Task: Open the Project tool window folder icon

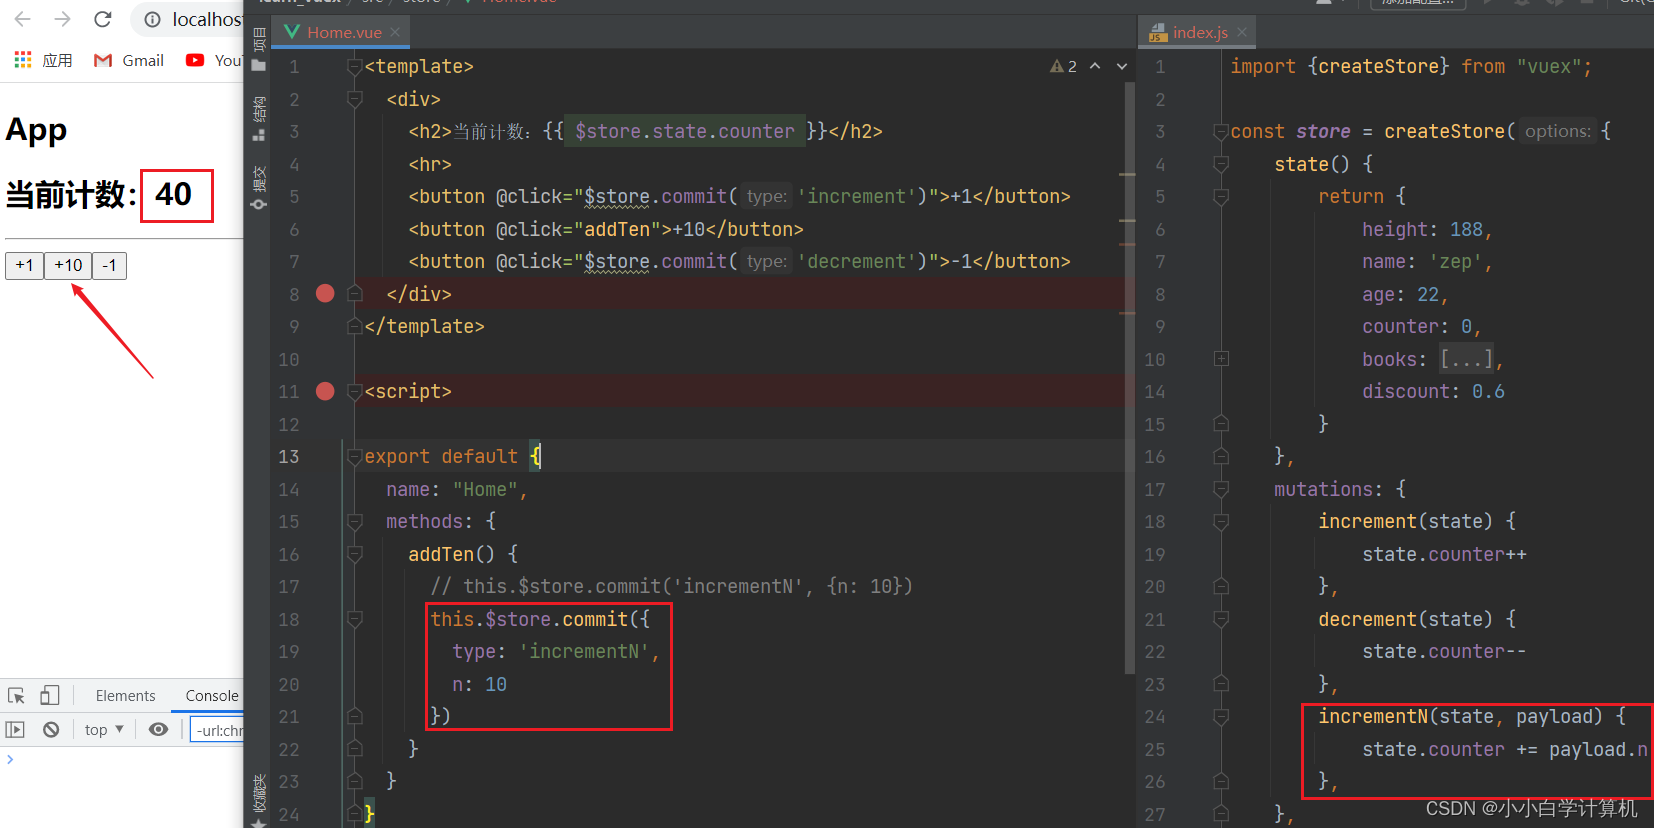Action: pos(259,66)
